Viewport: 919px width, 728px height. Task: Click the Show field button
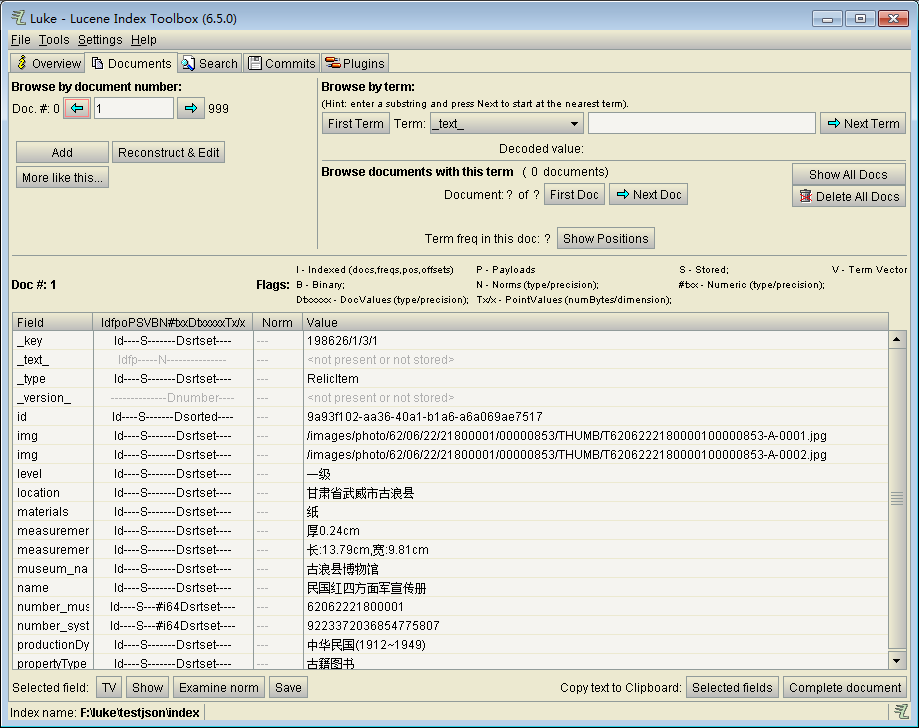coord(148,688)
